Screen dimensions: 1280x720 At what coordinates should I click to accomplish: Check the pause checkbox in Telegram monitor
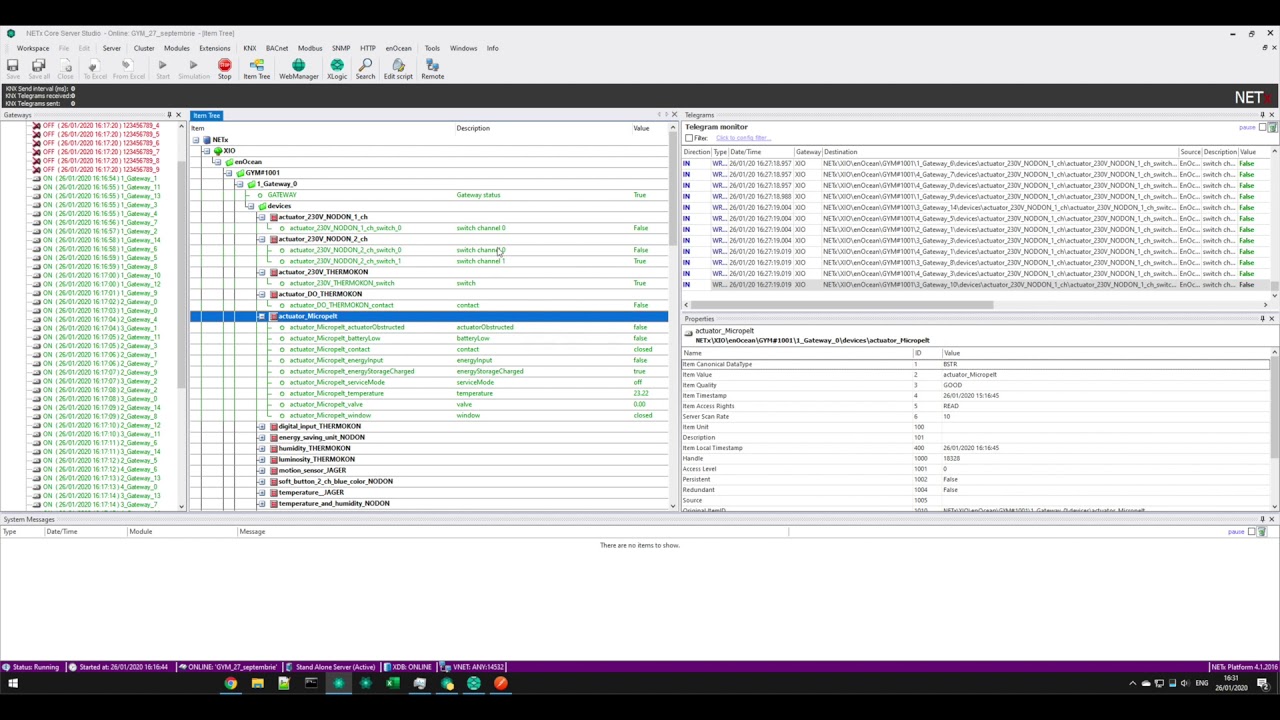1262,127
